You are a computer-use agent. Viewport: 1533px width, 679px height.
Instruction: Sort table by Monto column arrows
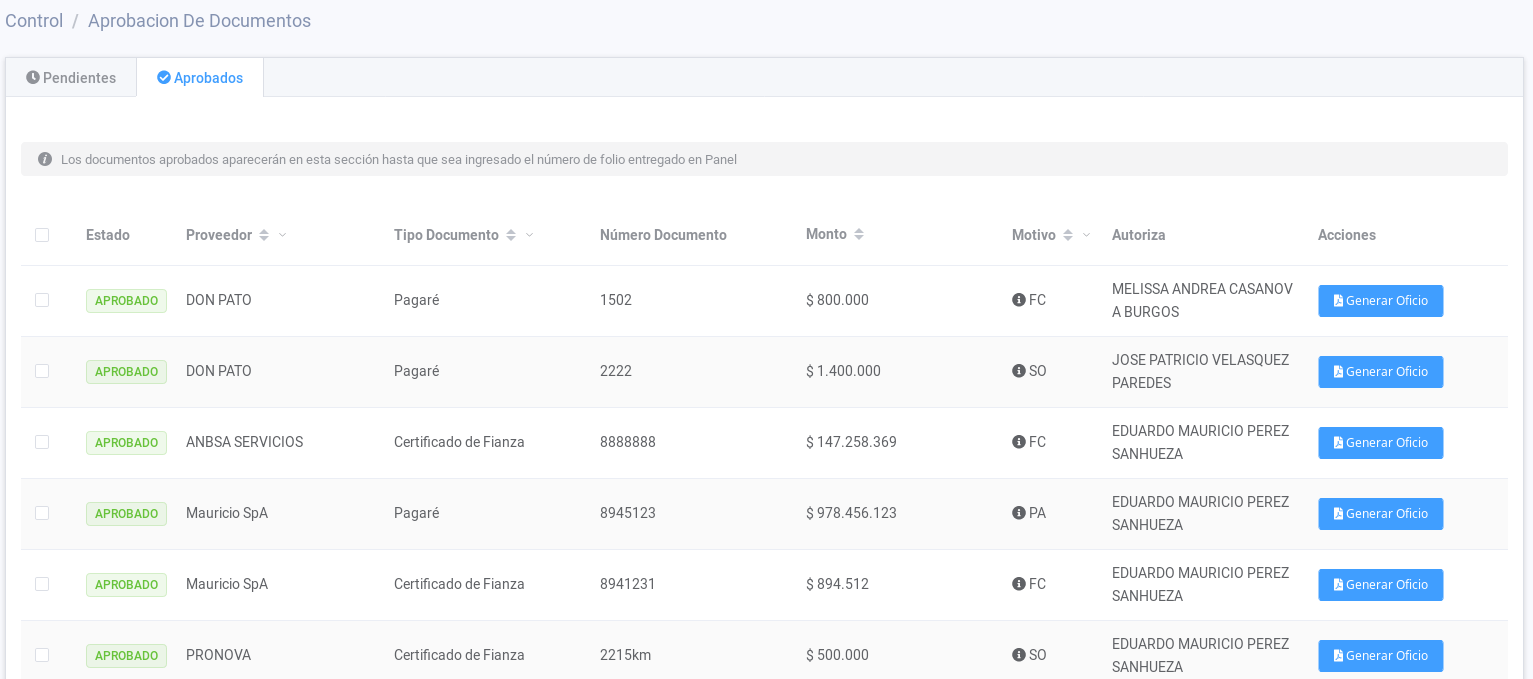pyautogui.click(x=859, y=234)
